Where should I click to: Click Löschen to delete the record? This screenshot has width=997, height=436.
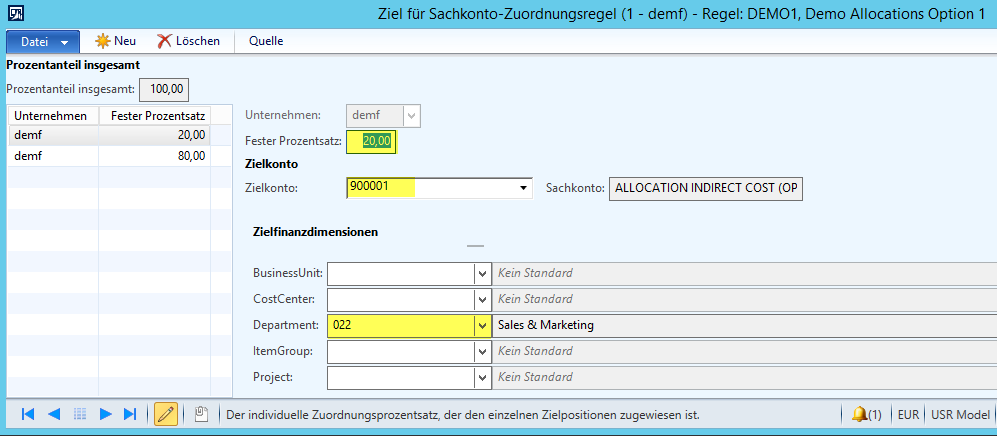[x=188, y=41]
